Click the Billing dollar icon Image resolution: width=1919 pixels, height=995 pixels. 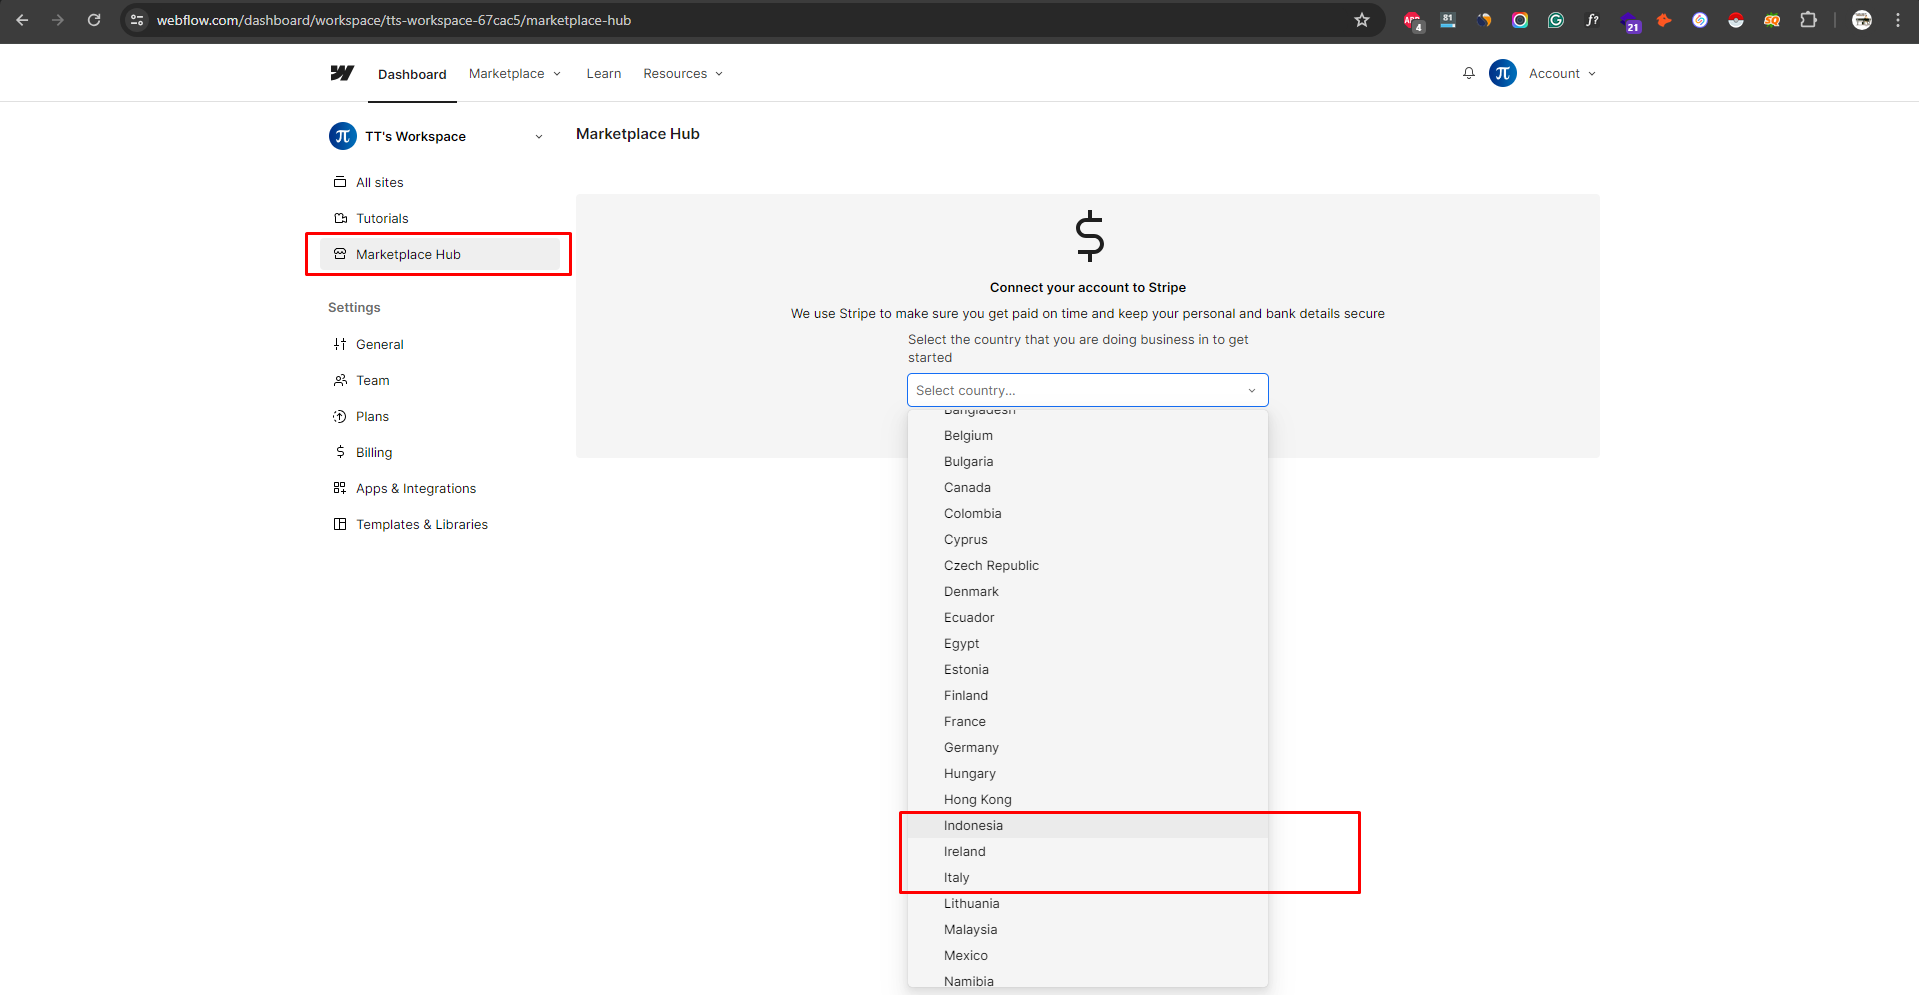click(340, 452)
